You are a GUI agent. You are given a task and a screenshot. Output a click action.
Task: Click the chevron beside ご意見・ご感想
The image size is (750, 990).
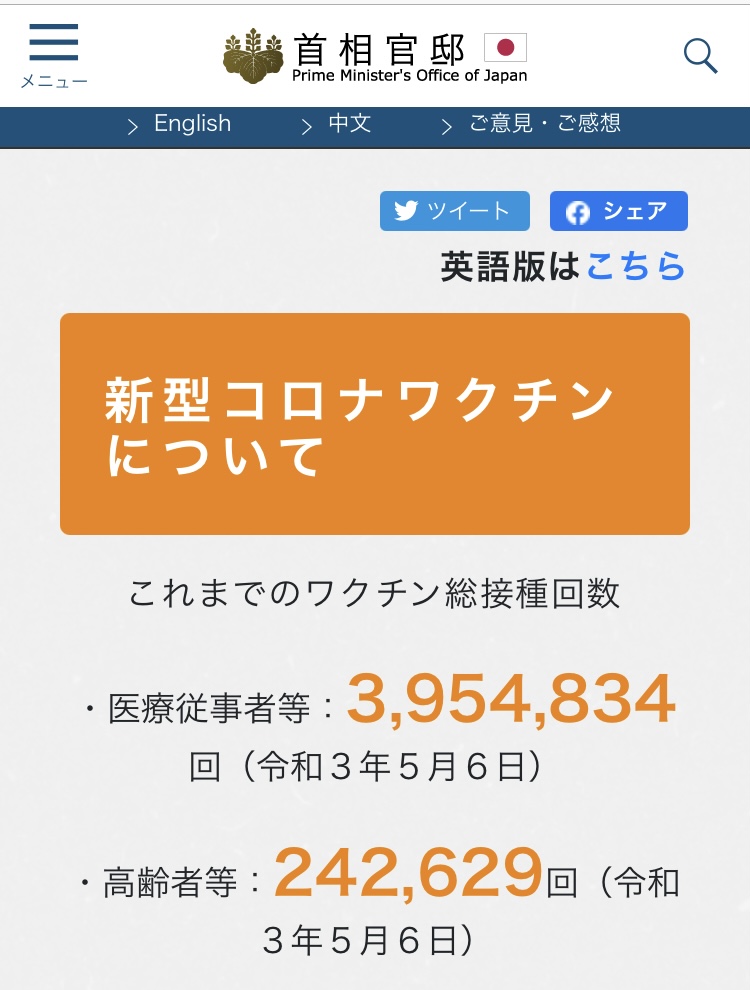[447, 128]
